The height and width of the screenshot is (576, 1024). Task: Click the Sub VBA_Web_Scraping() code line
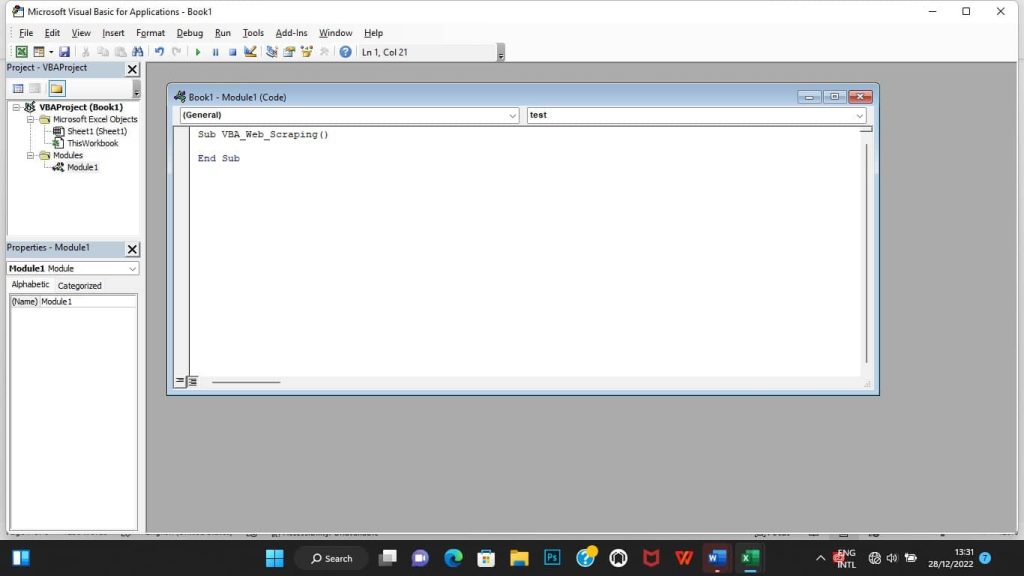click(263, 135)
